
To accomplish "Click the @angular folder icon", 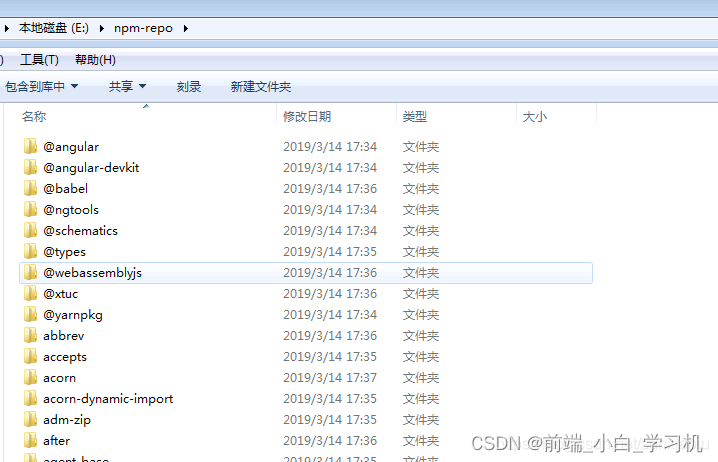I will pyautogui.click(x=30, y=147).
